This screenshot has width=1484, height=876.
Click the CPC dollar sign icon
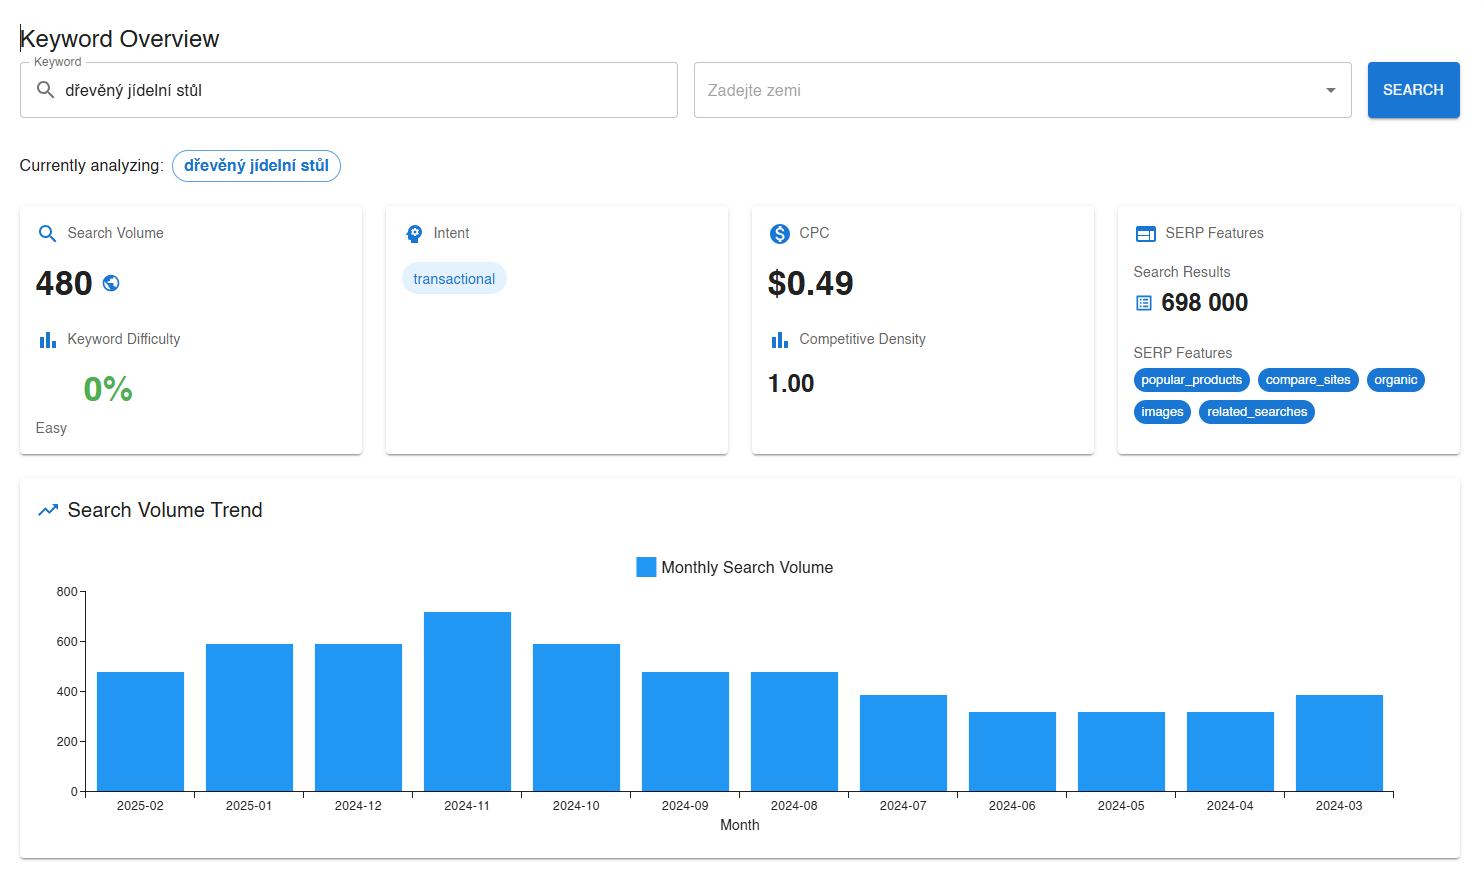(x=780, y=234)
